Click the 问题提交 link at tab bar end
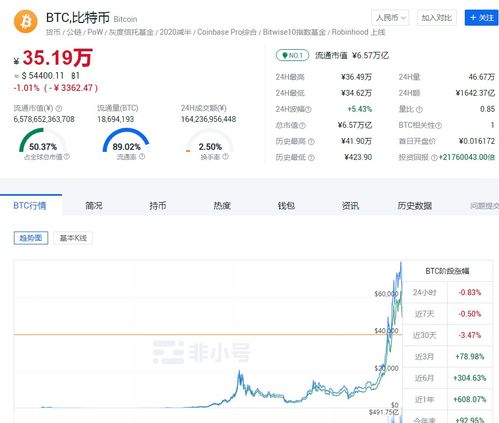The image size is (499, 423). [x=485, y=206]
